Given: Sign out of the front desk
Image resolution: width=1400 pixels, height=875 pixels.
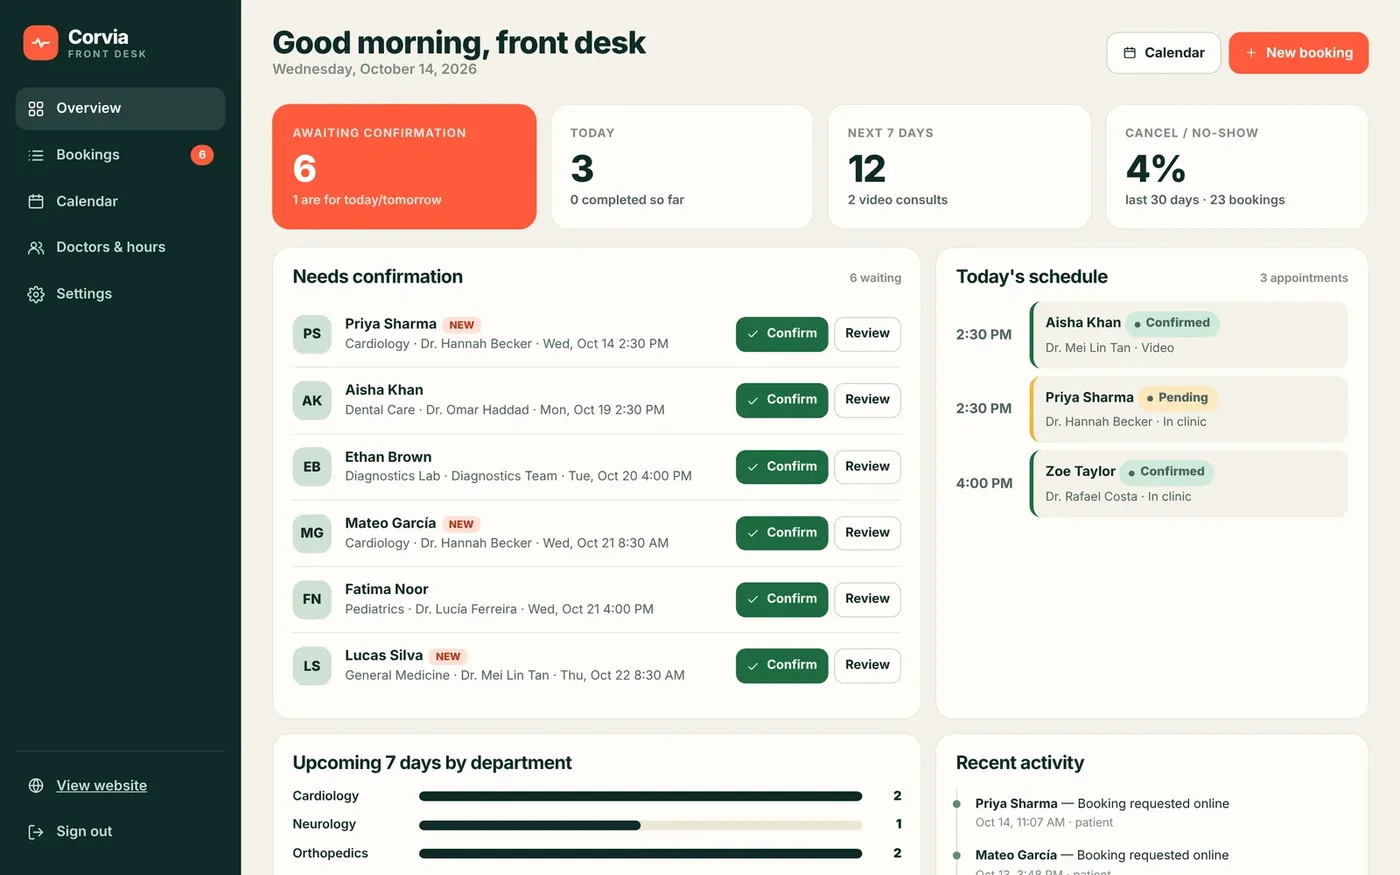Looking at the screenshot, I should [x=120, y=832].
